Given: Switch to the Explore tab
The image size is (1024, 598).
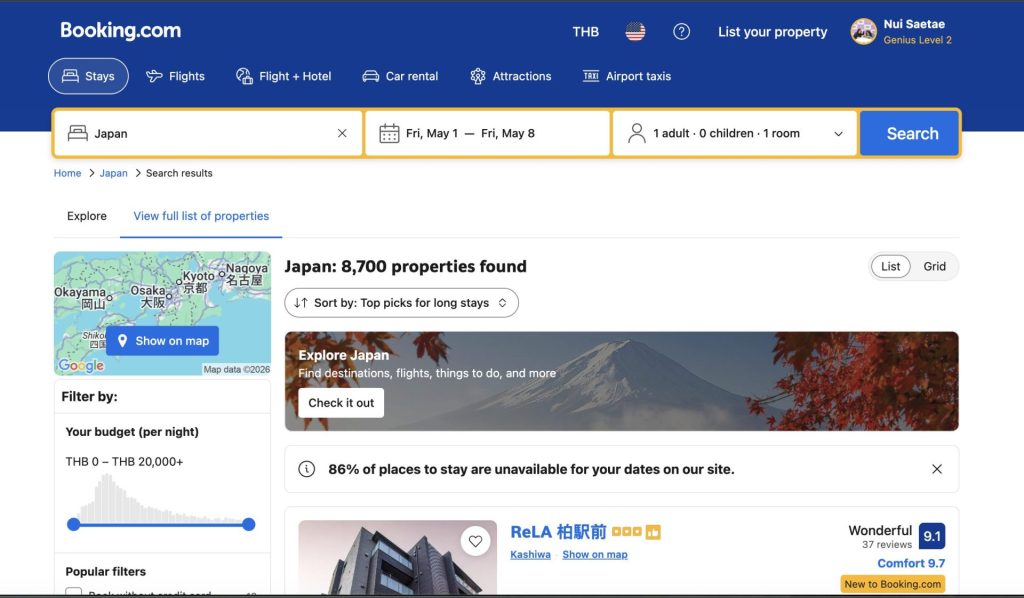Looking at the screenshot, I should pyautogui.click(x=87, y=216).
